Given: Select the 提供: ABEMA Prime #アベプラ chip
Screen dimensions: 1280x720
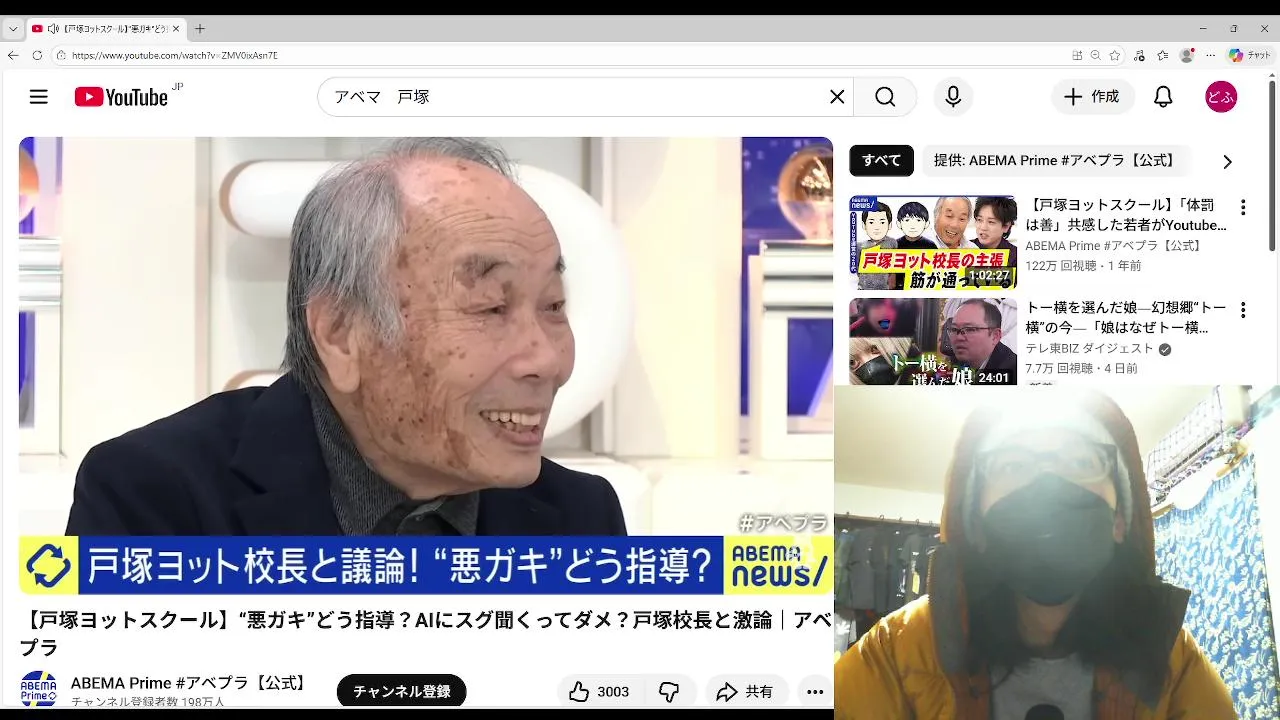Looking at the screenshot, I should click(x=1054, y=160).
